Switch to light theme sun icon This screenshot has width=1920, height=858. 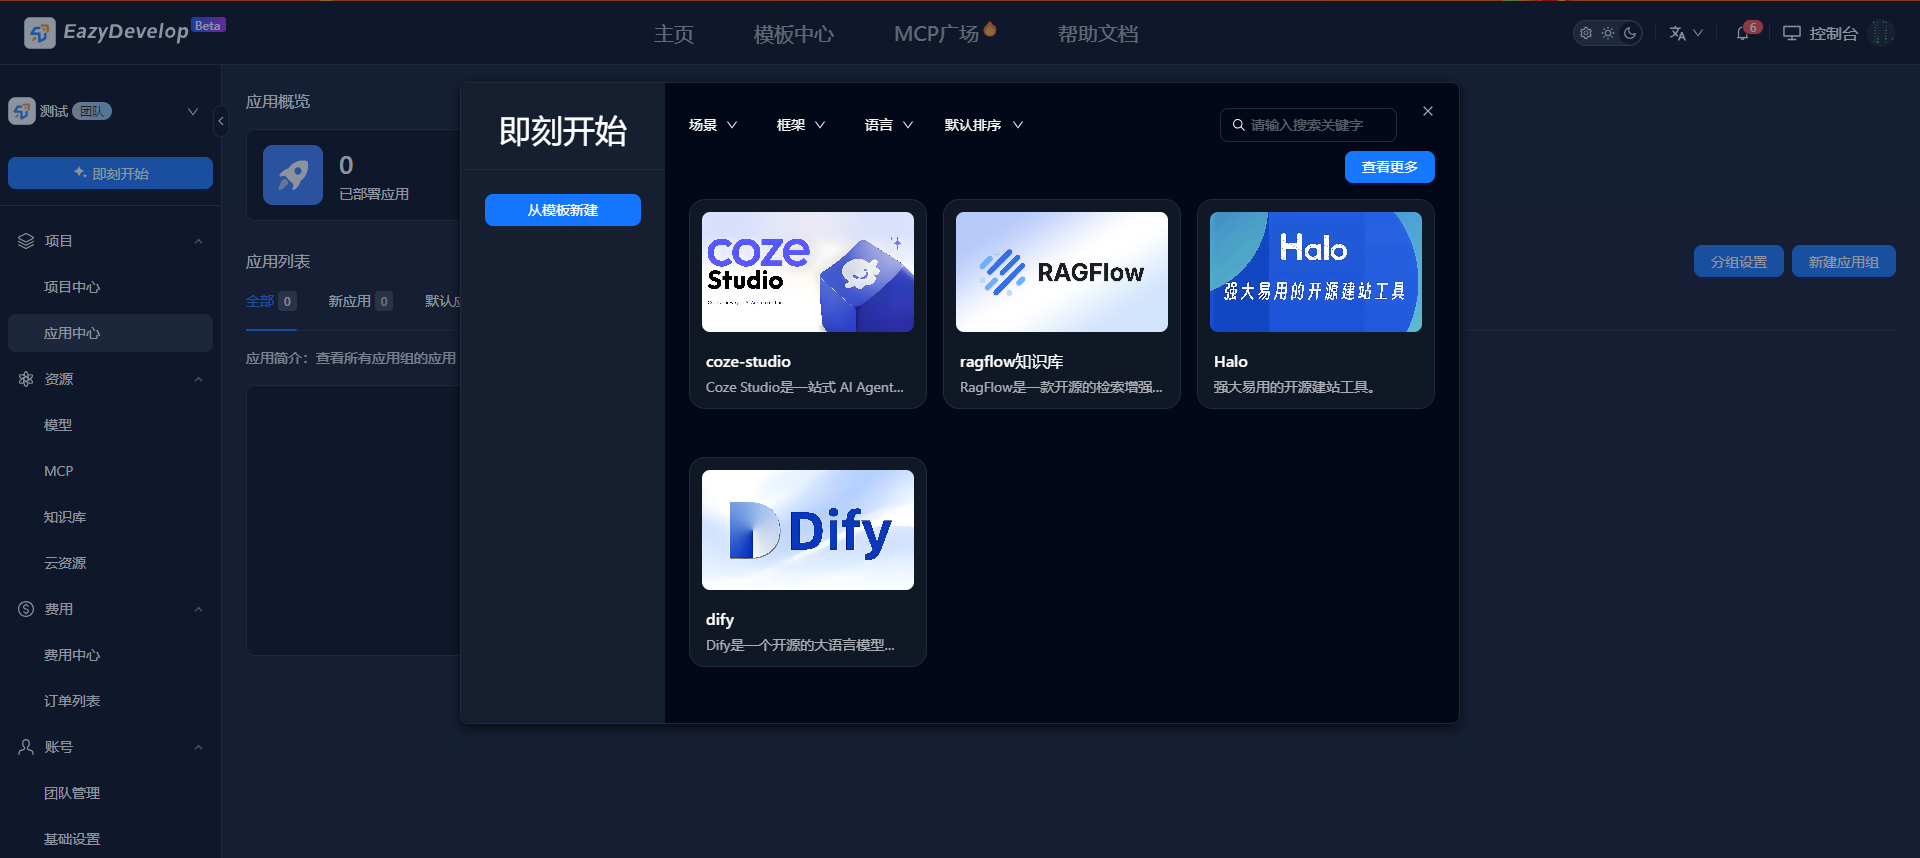1608,33
